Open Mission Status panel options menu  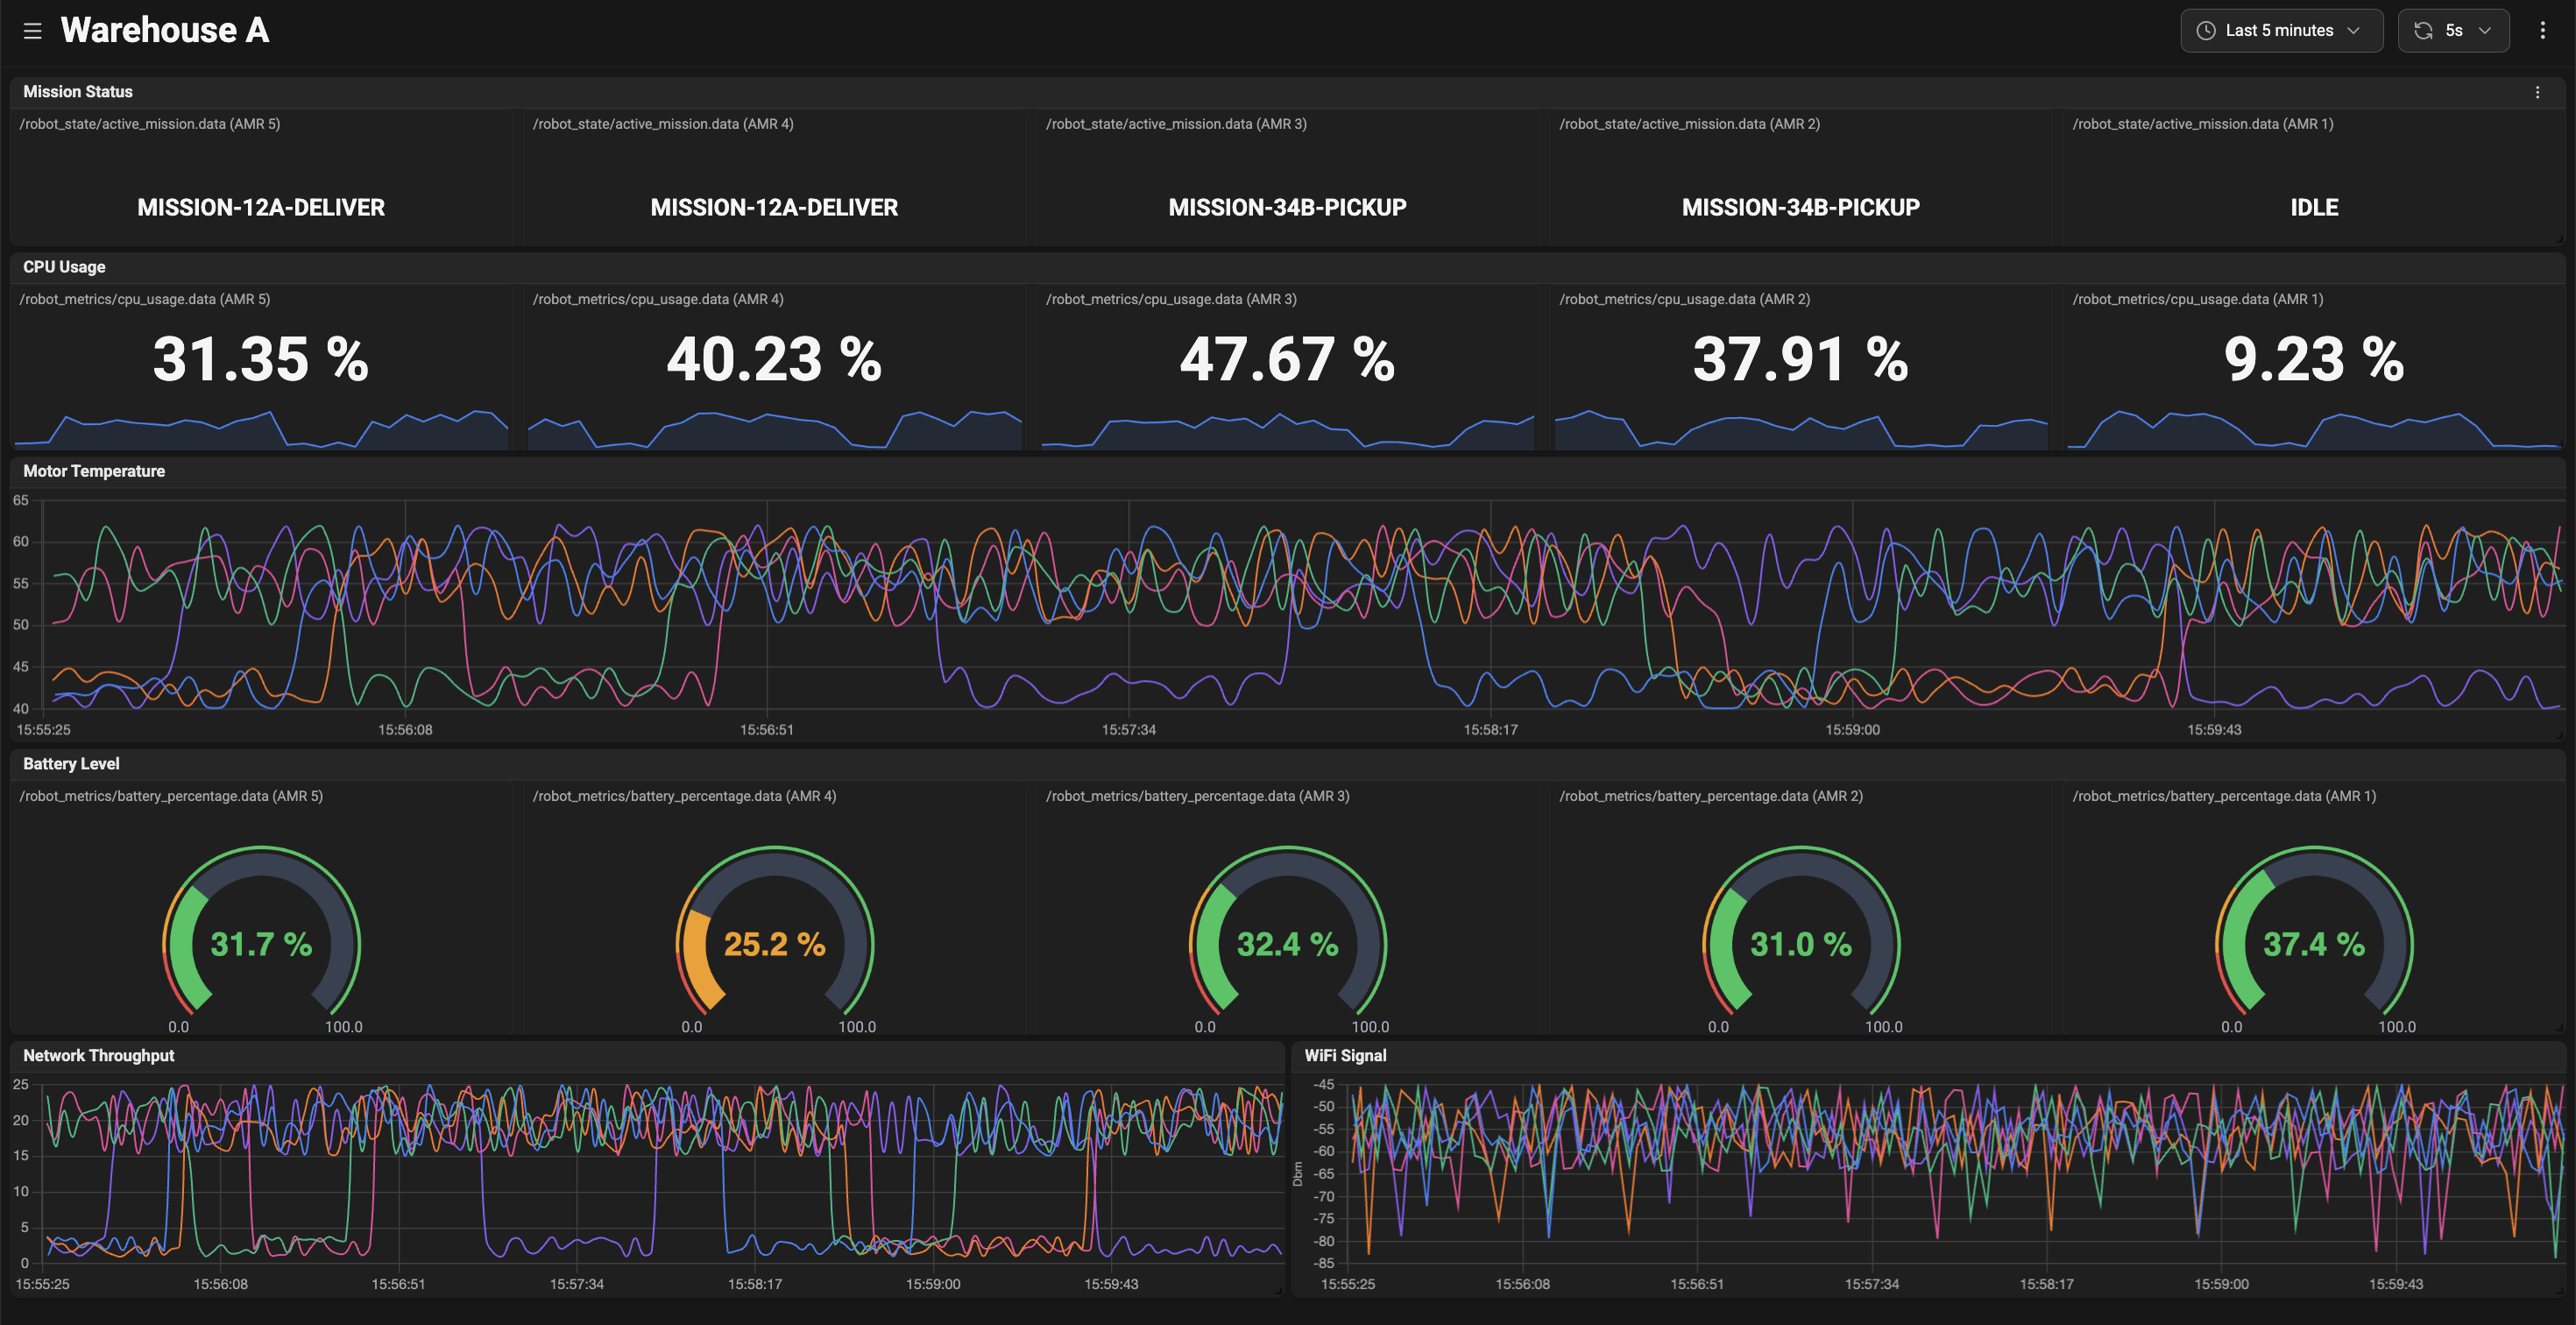pos(2537,92)
